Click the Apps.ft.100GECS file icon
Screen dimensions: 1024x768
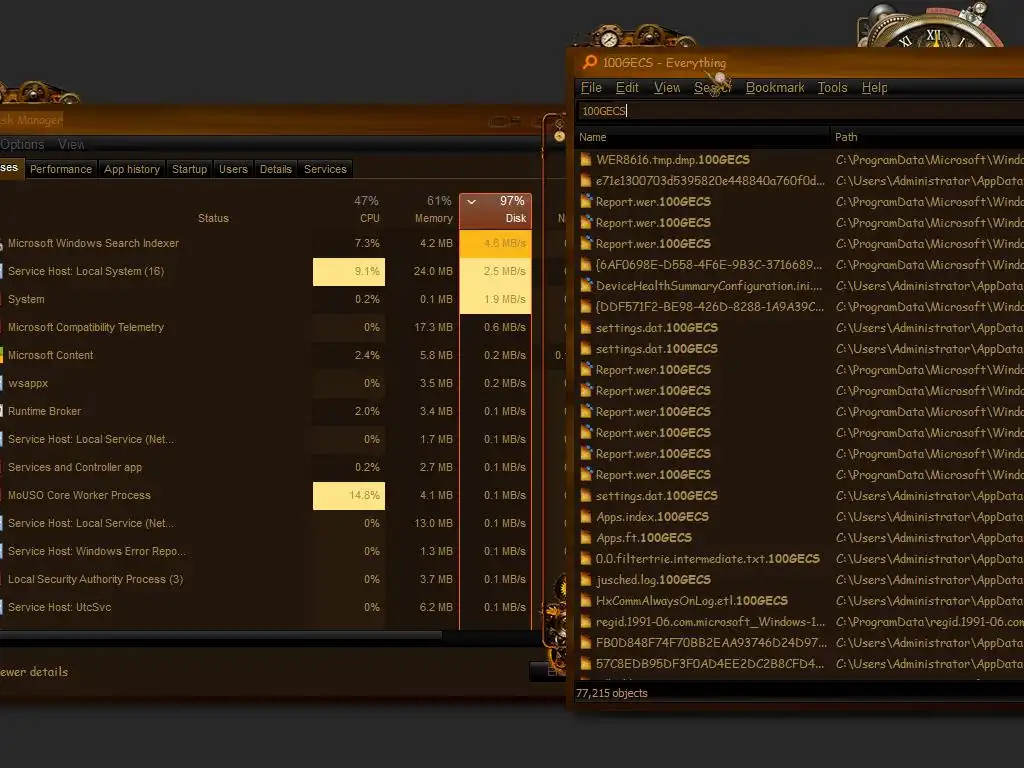[586, 538]
